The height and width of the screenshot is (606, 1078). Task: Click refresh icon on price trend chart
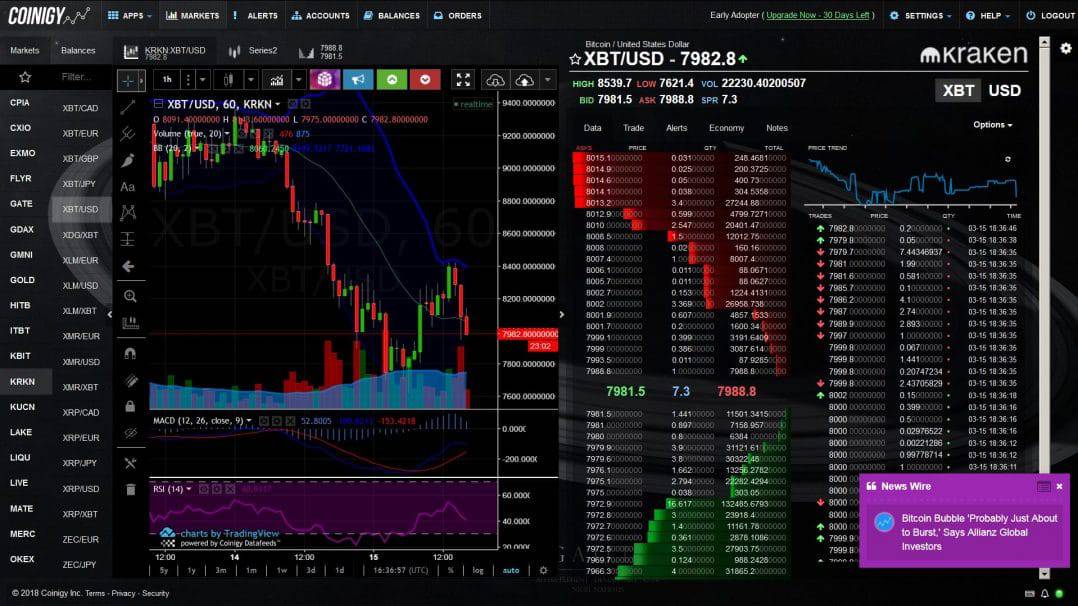tap(1008, 159)
